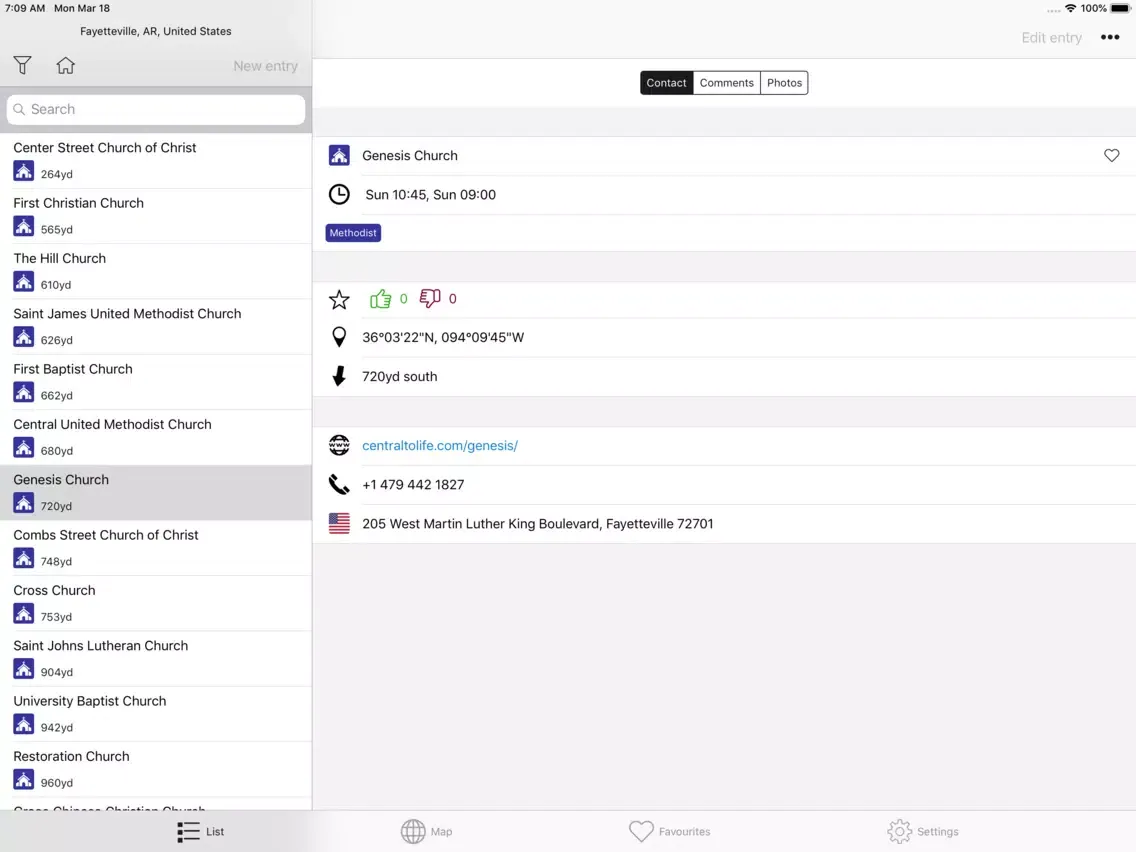Image resolution: width=1136 pixels, height=852 pixels.
Task: Select Saint James United Methodist Church entry
Action: pos(156,327)
